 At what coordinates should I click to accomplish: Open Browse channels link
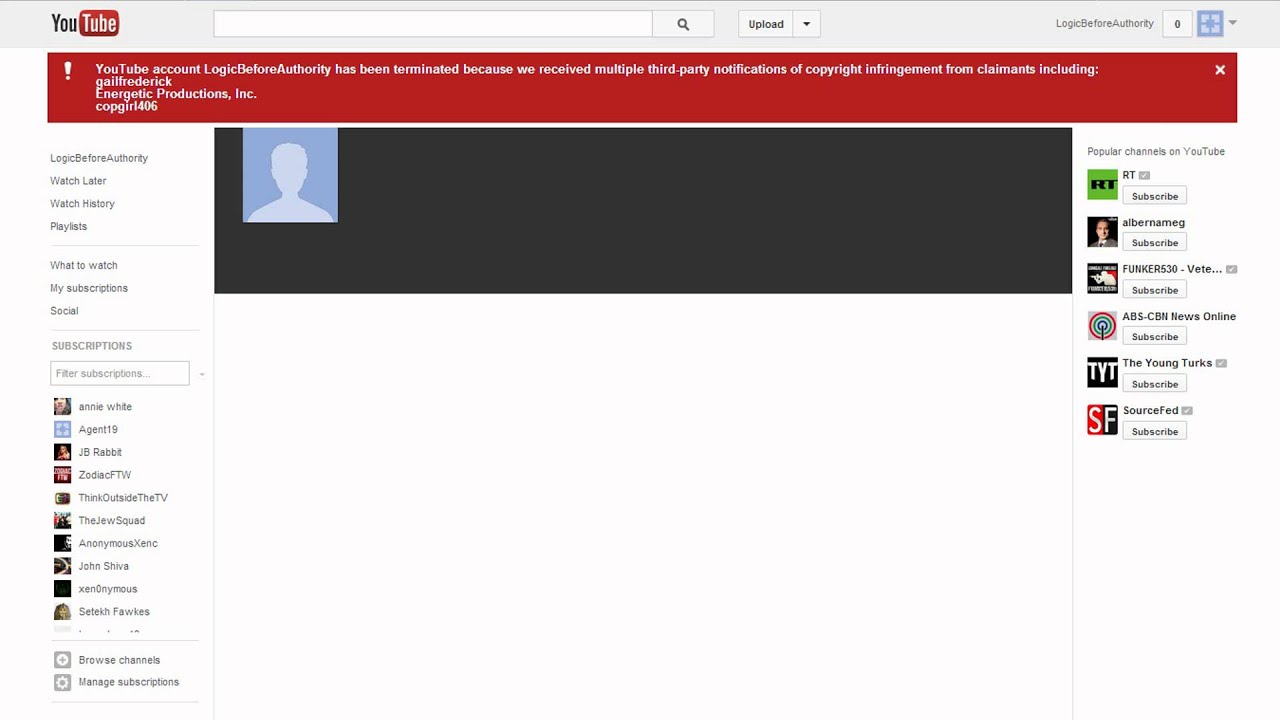tap(119, 660)
